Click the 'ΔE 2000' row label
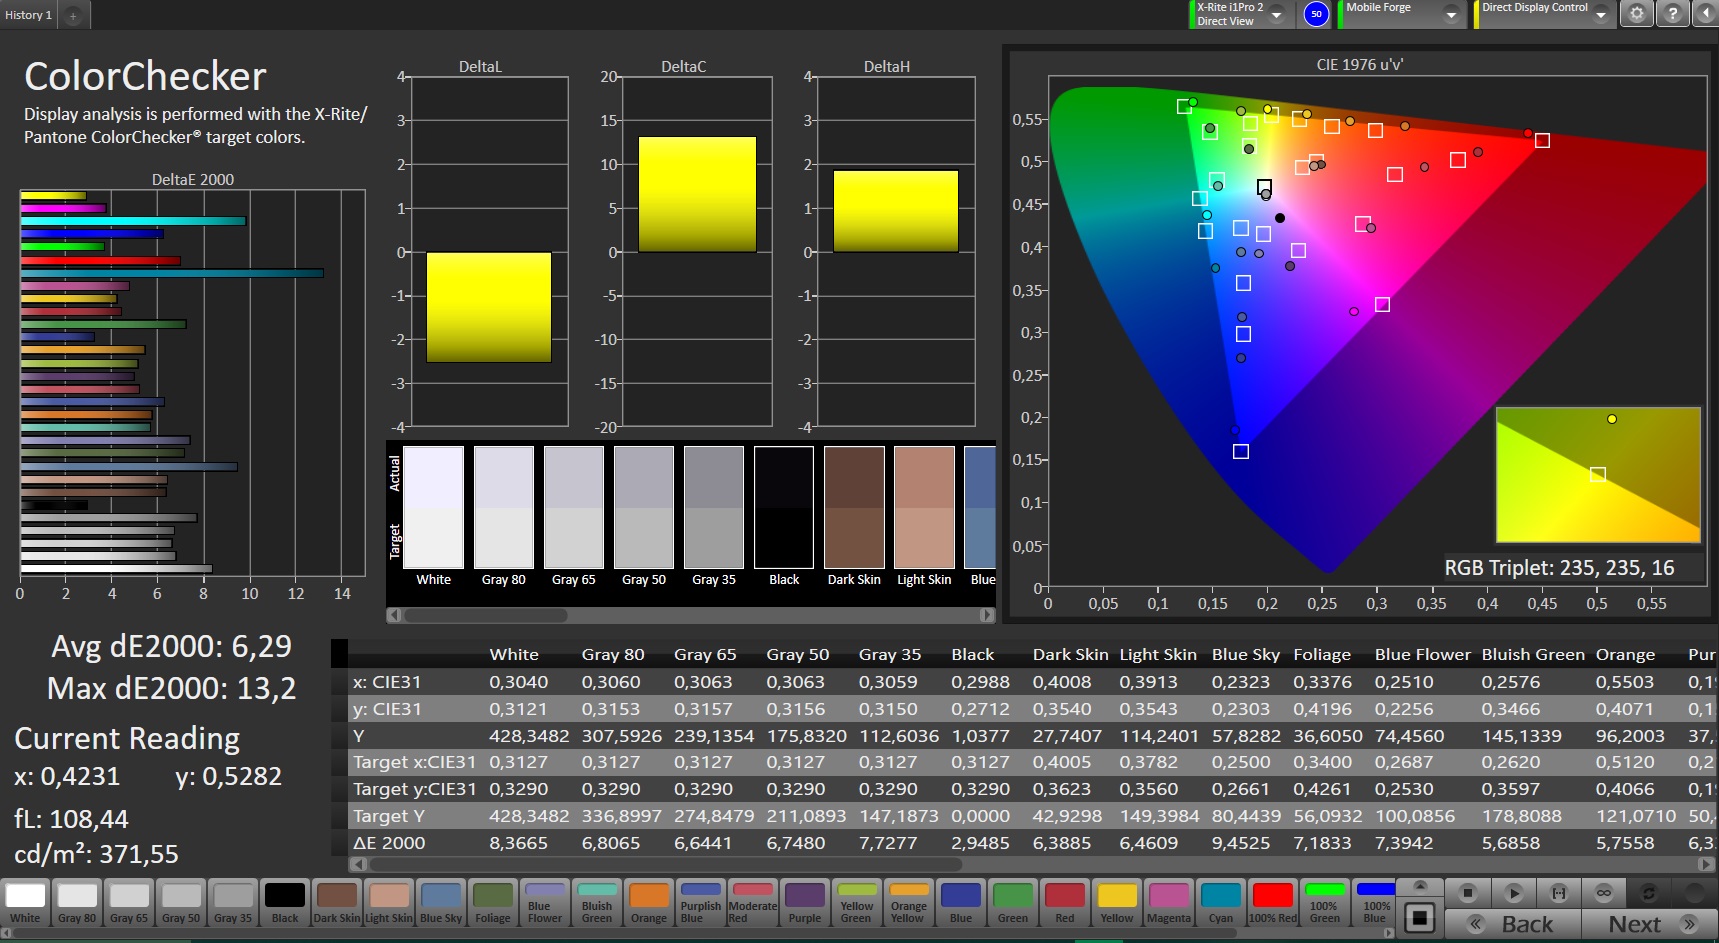The width and height of the screenshot is (1719, 943). coord(389,843)
